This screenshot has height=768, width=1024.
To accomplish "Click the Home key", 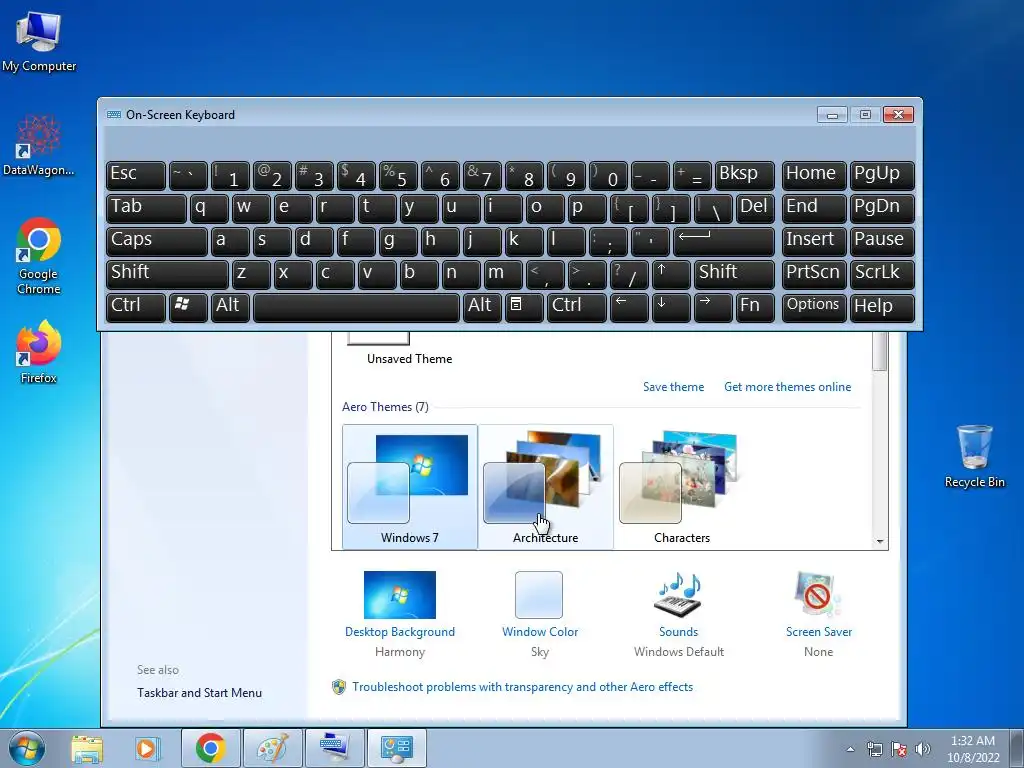I will [x=814, y=176].
